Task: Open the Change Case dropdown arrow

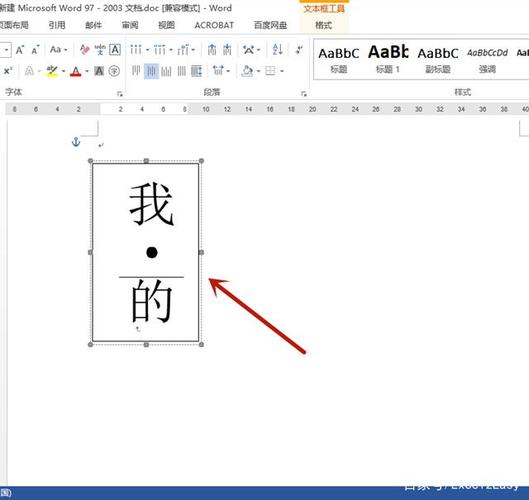Action: [66, 50]
